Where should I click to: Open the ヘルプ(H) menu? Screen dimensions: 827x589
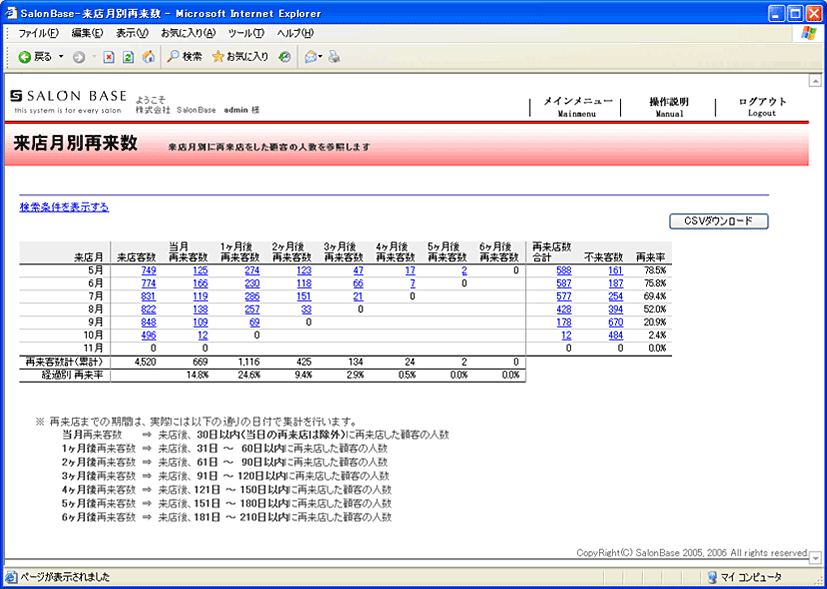point(295,33)
